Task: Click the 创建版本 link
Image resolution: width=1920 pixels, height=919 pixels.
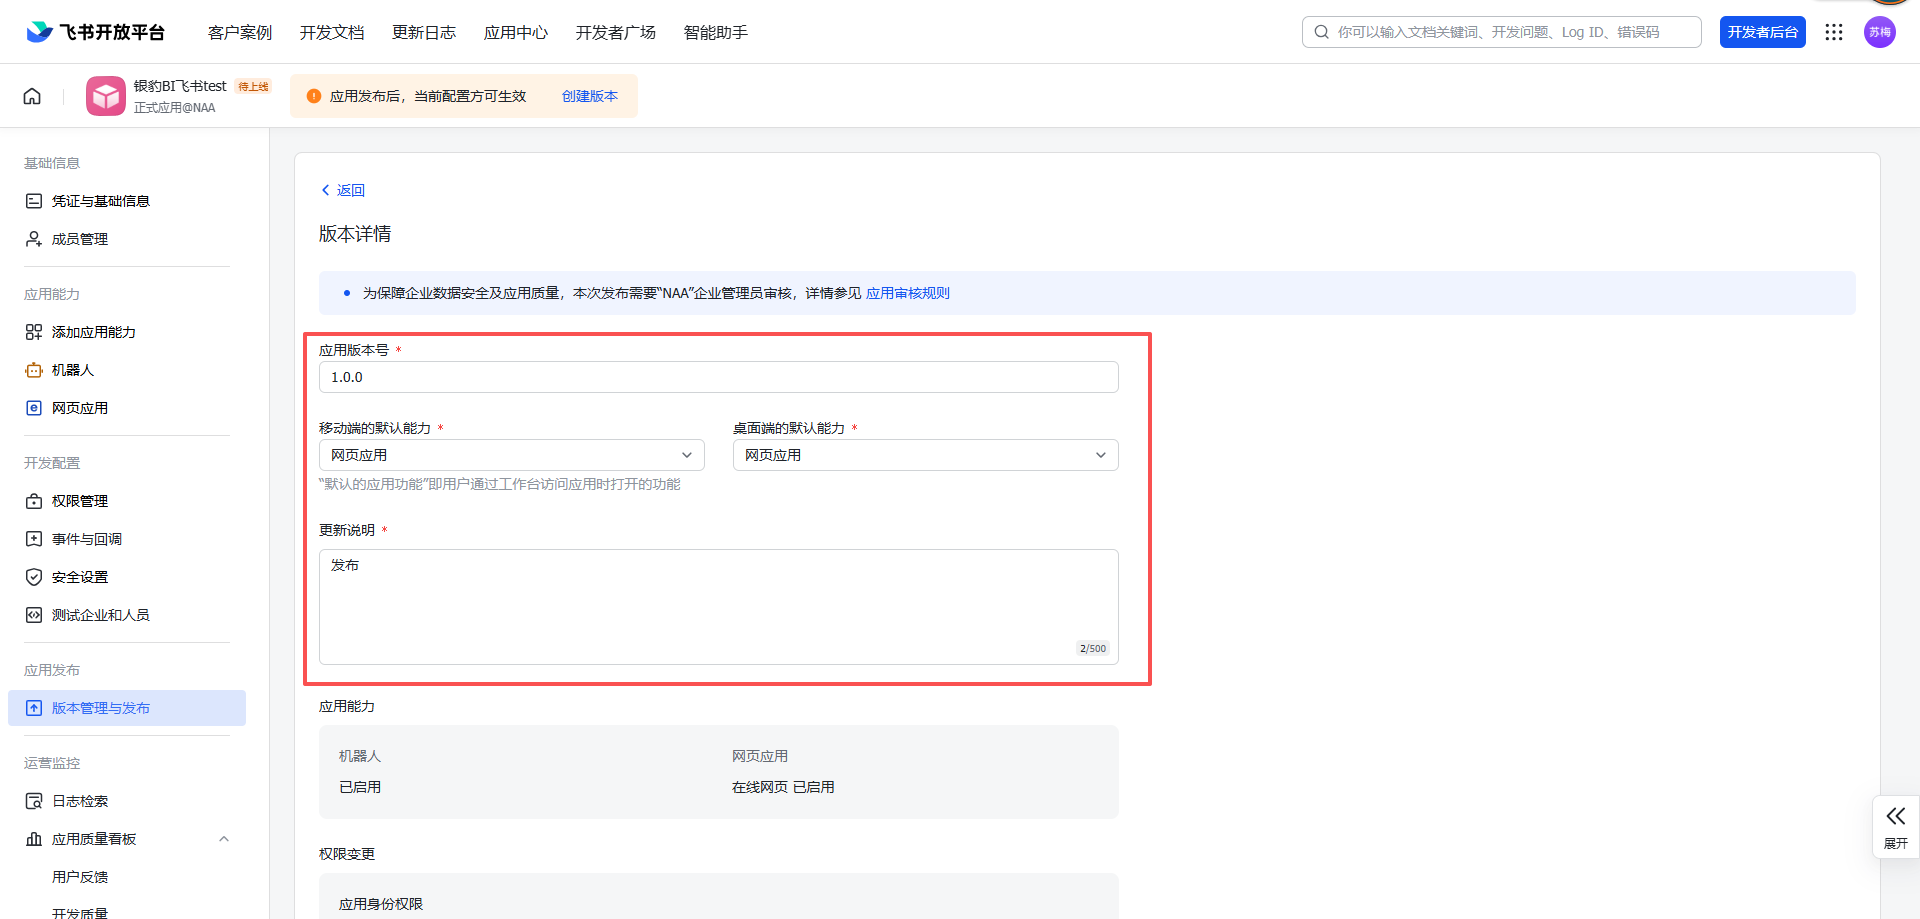Action: [589, 96]
